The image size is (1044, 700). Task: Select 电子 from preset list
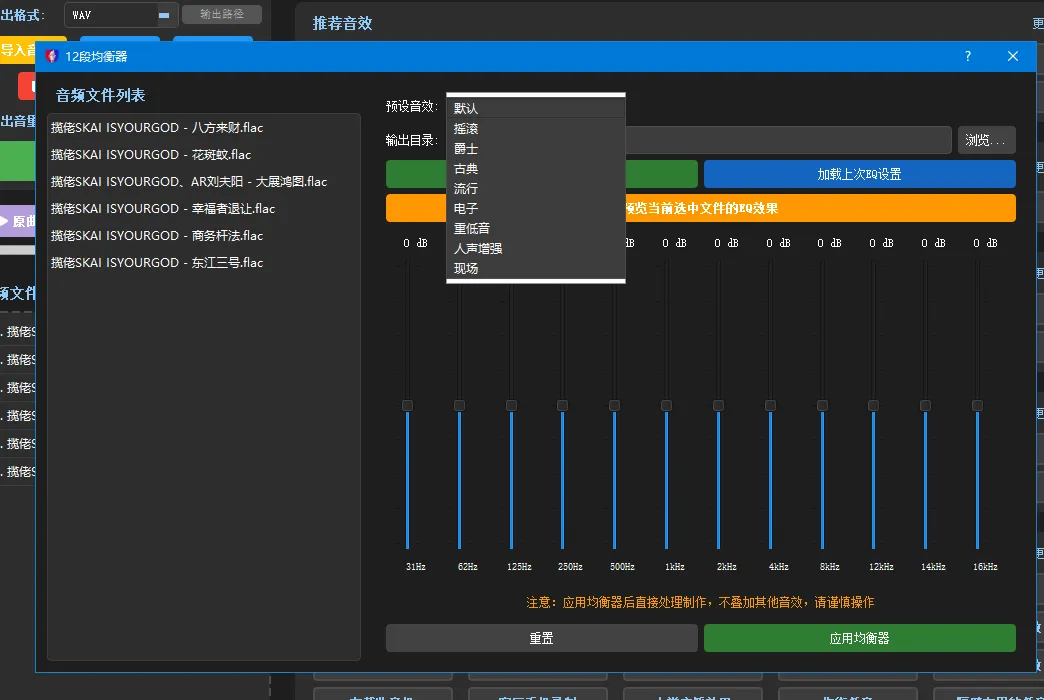coord(535,208)
